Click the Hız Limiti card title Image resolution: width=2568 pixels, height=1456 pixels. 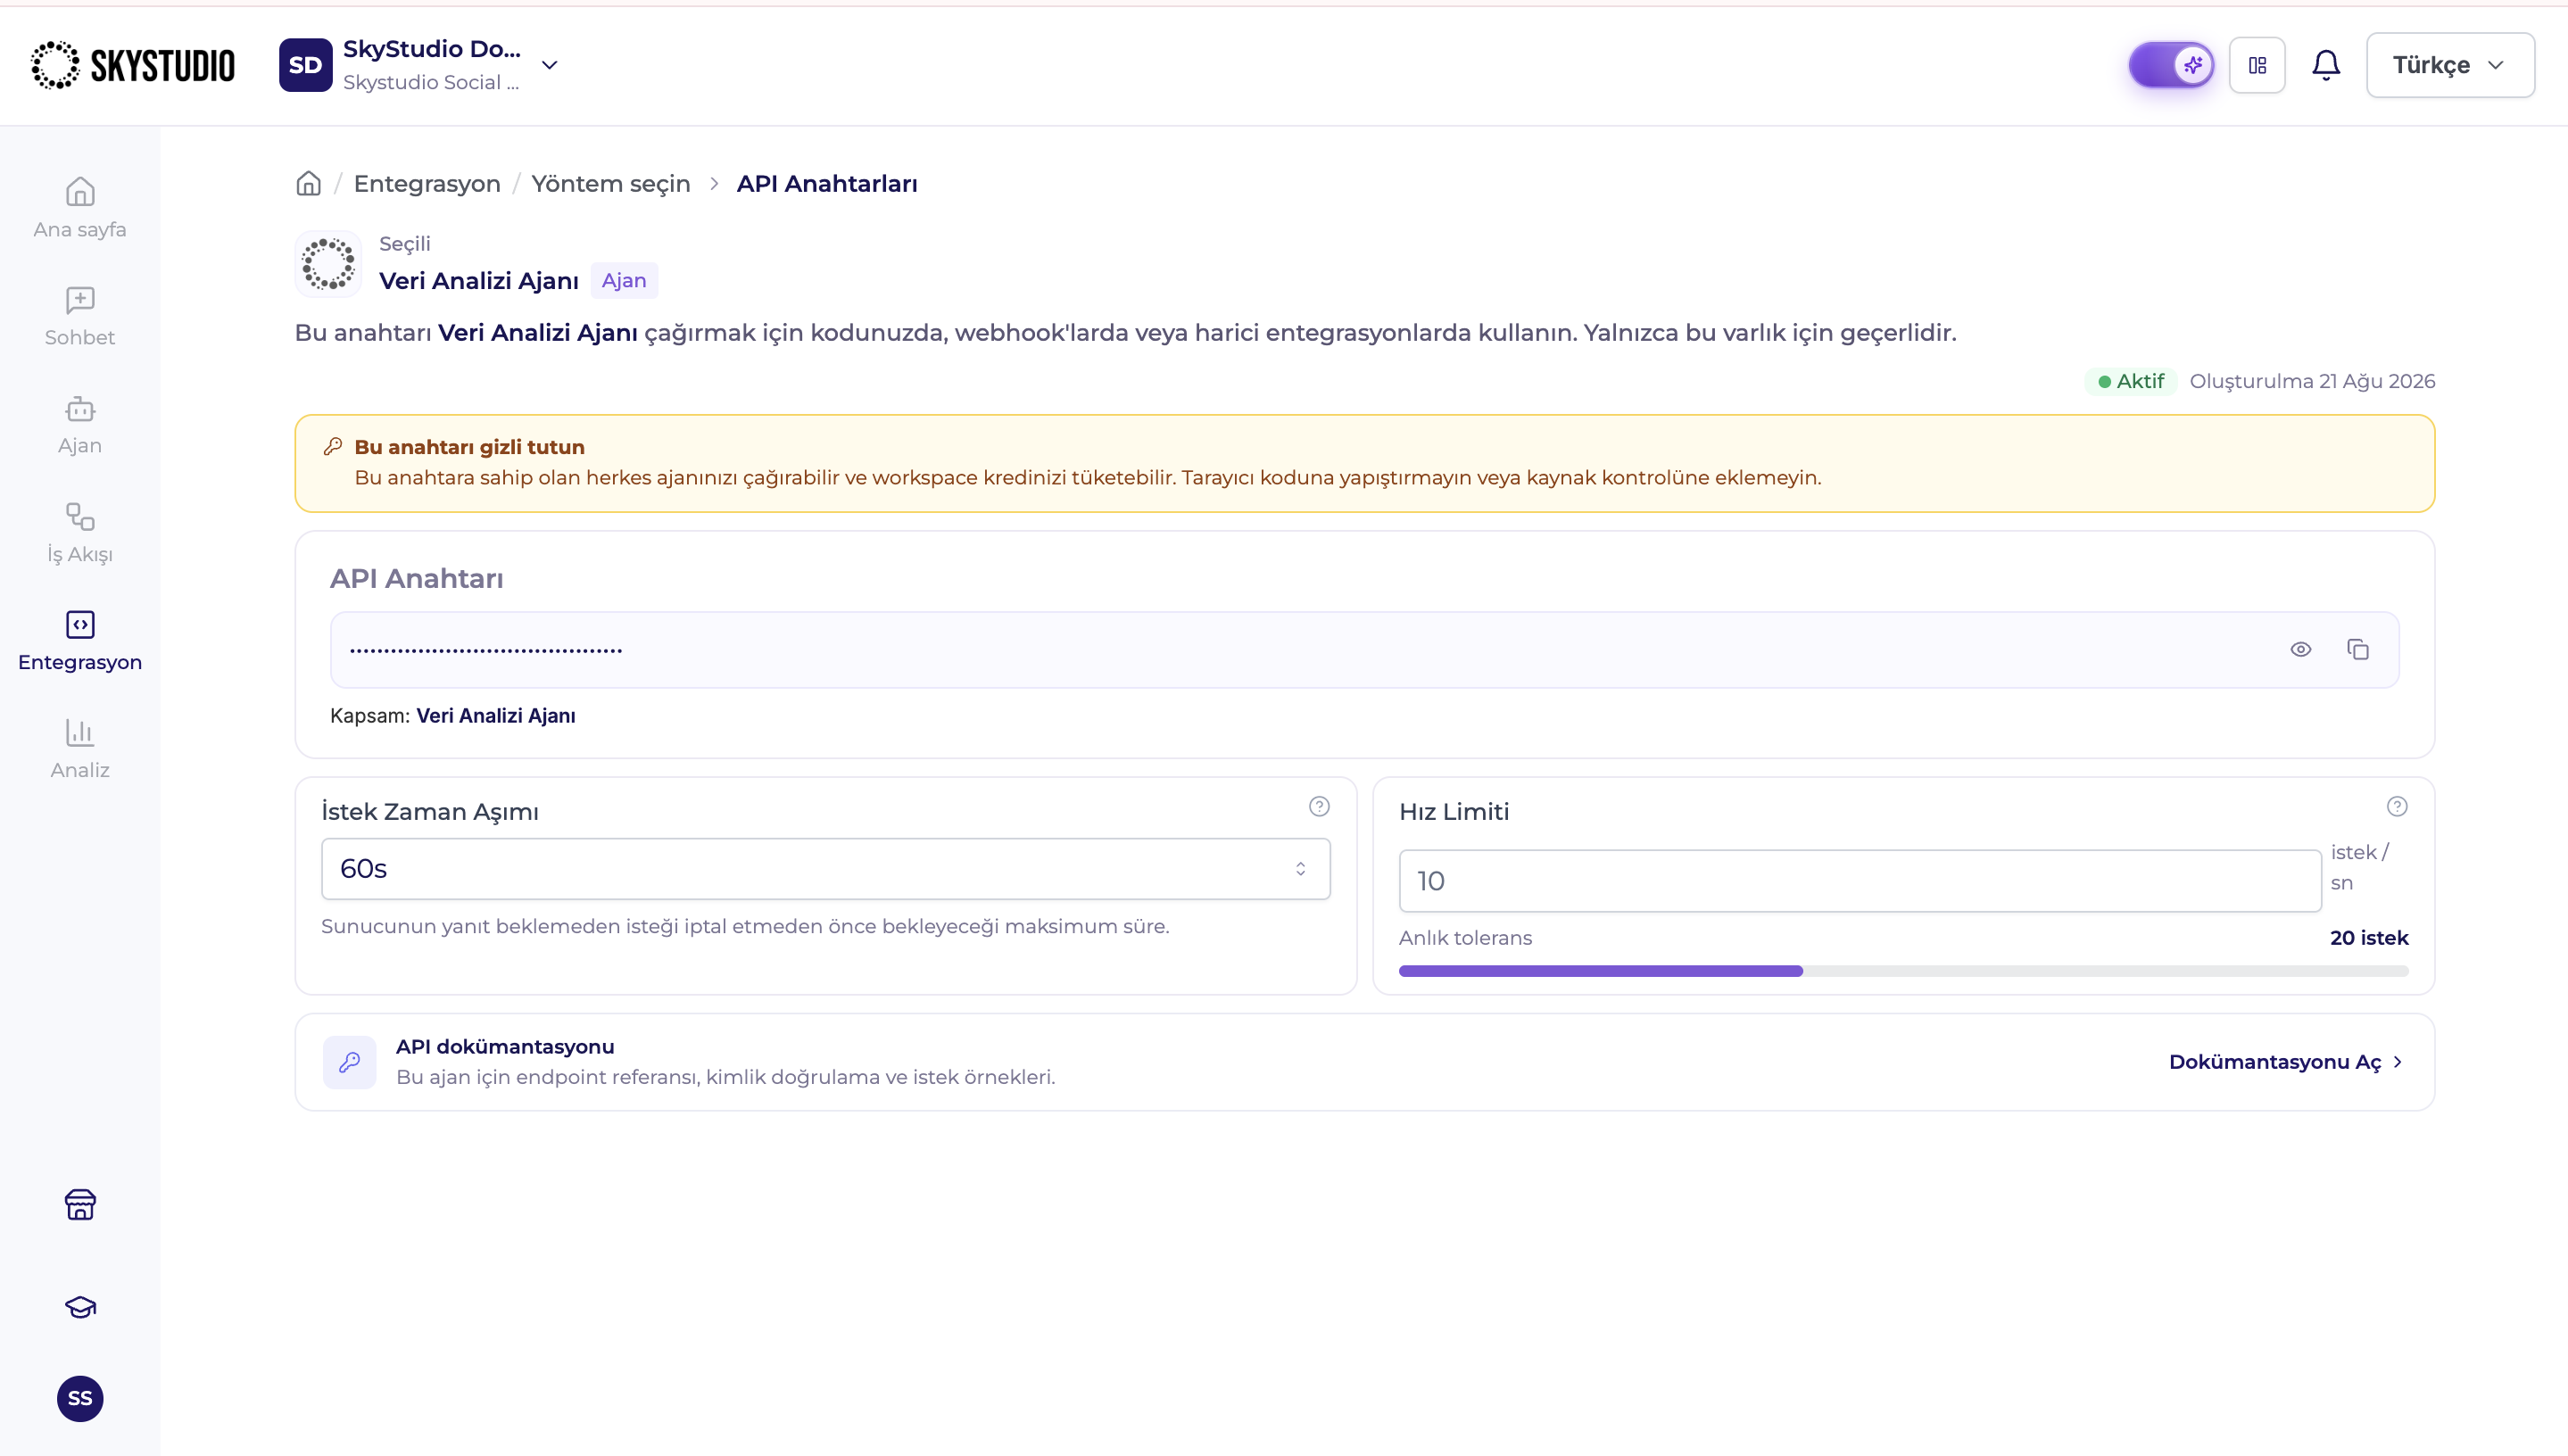[1454, 812]
